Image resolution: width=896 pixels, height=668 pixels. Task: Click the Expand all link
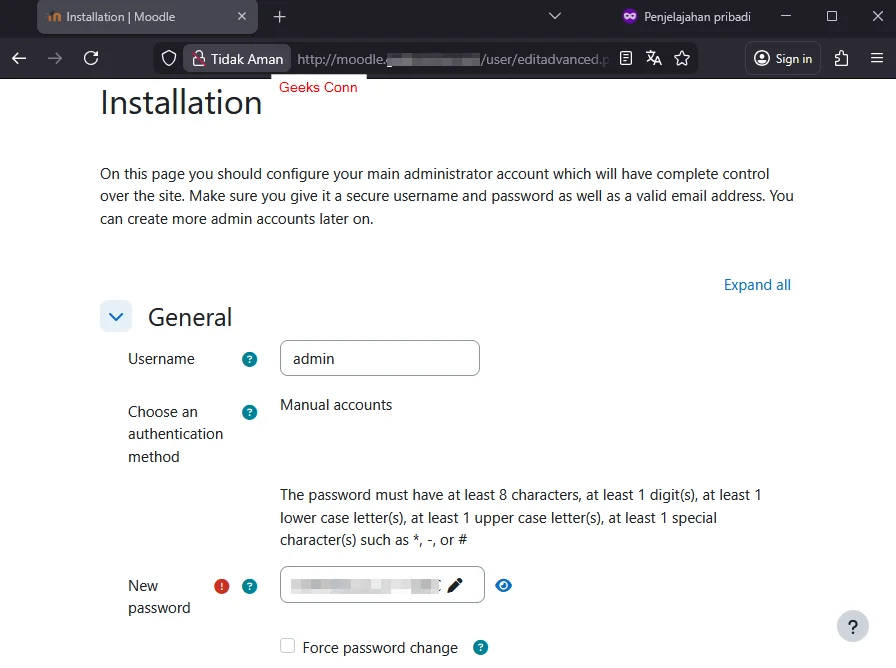pyautogui.click(x=757, y=285)
